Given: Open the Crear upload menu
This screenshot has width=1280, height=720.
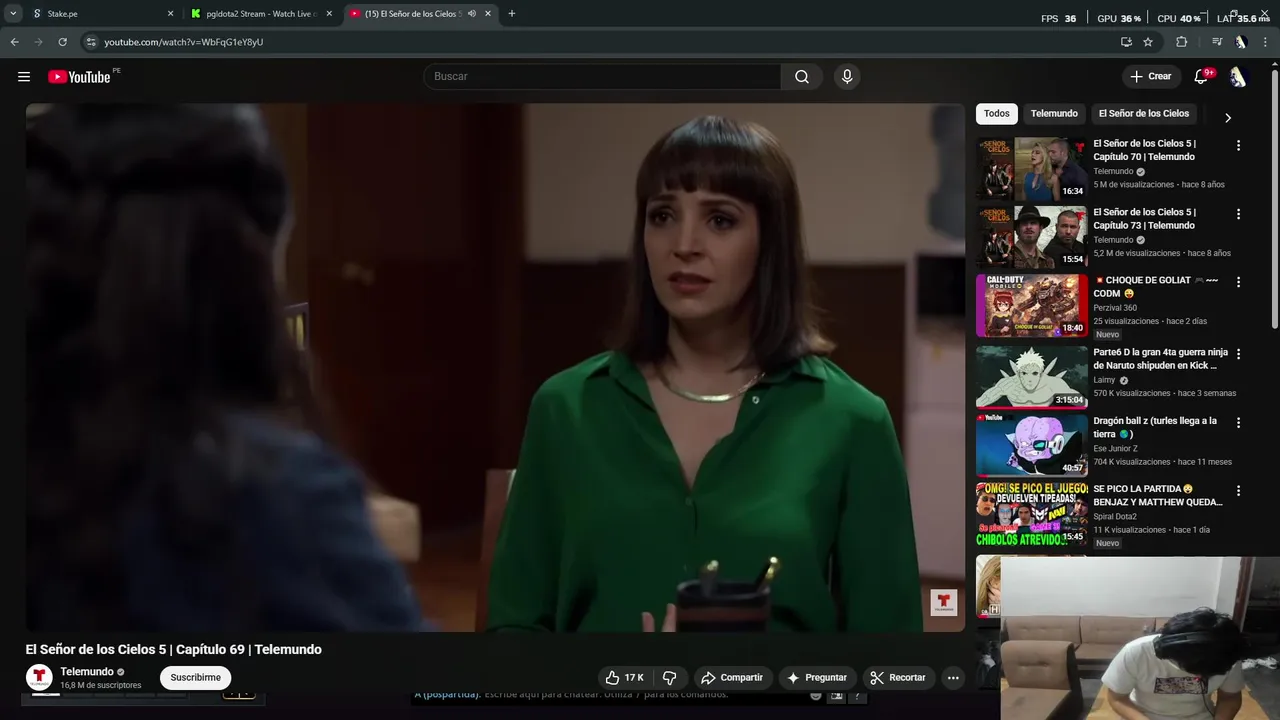Looking at the screenshot, I should coord(1150,77).
